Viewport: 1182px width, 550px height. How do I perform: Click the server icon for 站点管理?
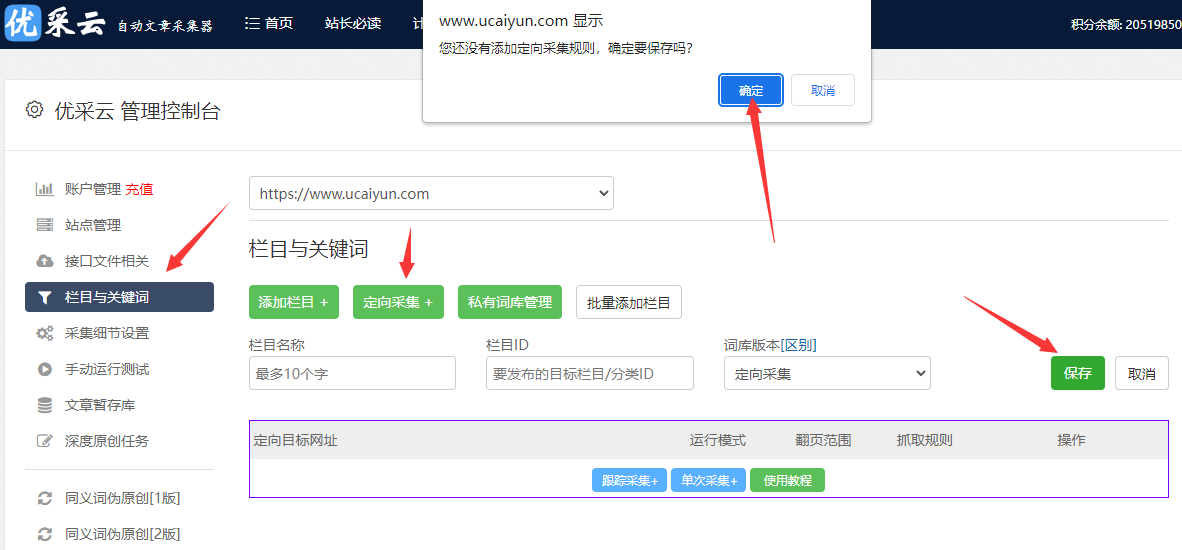[45, 225]
